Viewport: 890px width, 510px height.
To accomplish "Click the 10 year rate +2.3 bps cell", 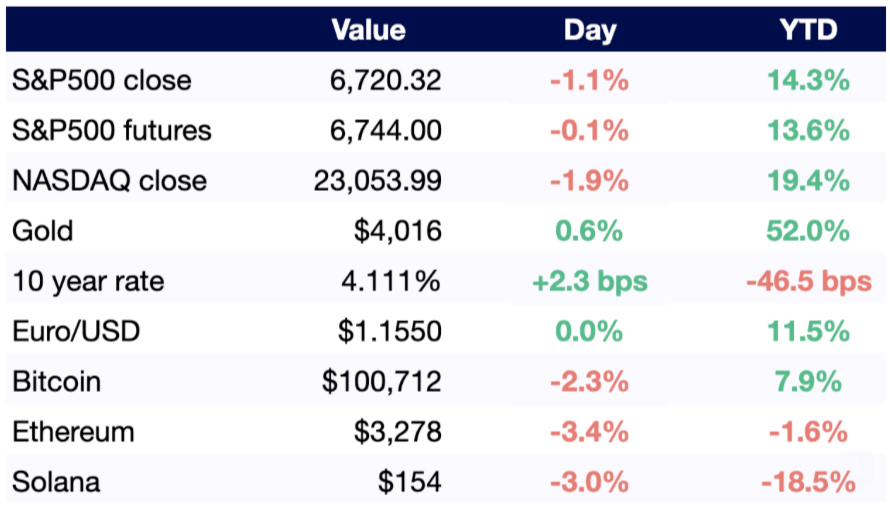I will point(590,282).
